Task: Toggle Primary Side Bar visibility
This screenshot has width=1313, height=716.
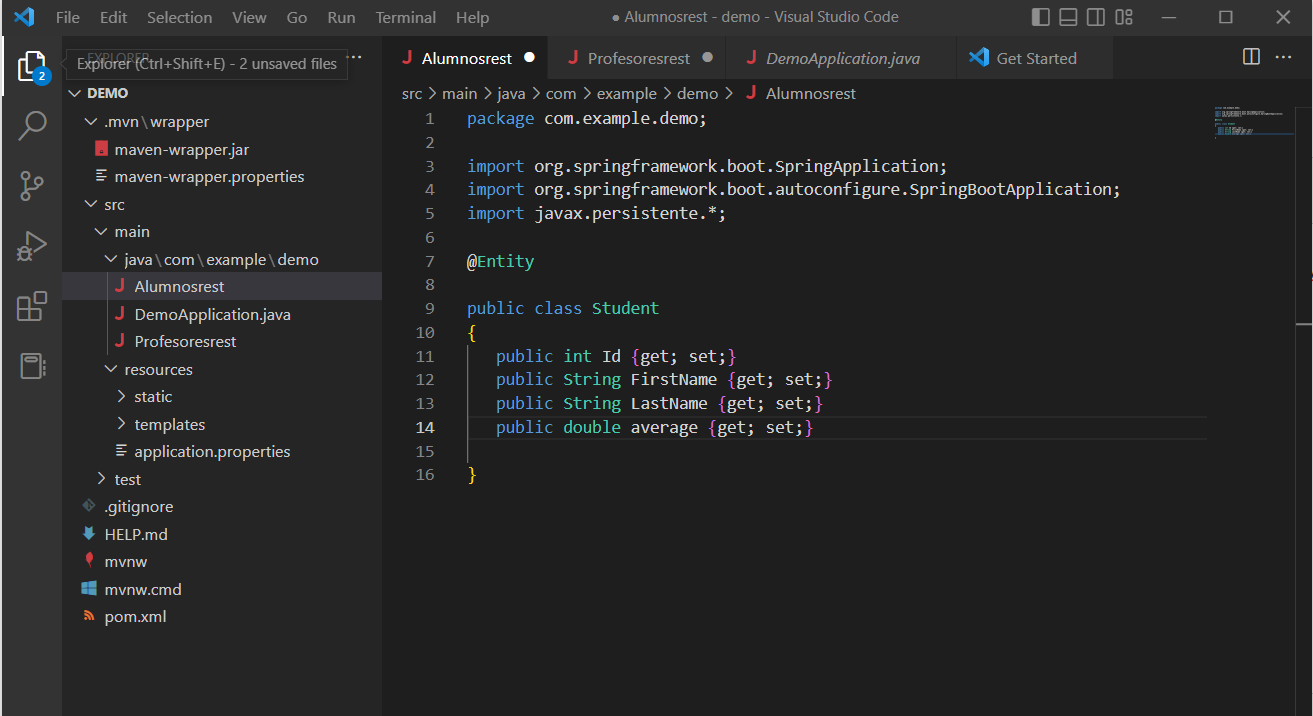Action: pyautogui.click(x=1041, y=17)
